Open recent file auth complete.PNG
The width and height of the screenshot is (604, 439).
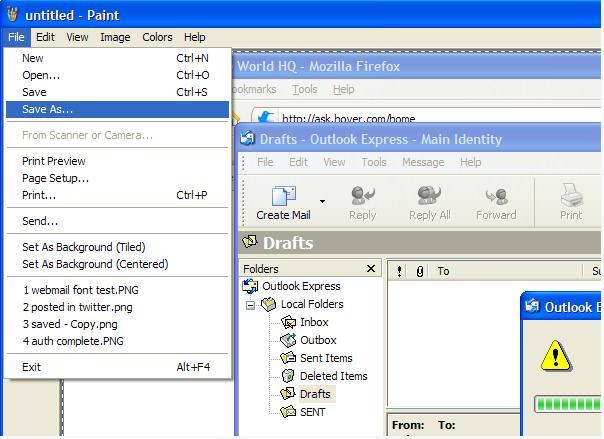117,341
